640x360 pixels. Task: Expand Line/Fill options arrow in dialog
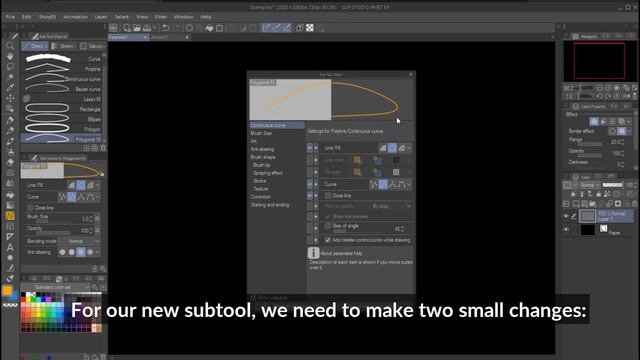point(409,148)
